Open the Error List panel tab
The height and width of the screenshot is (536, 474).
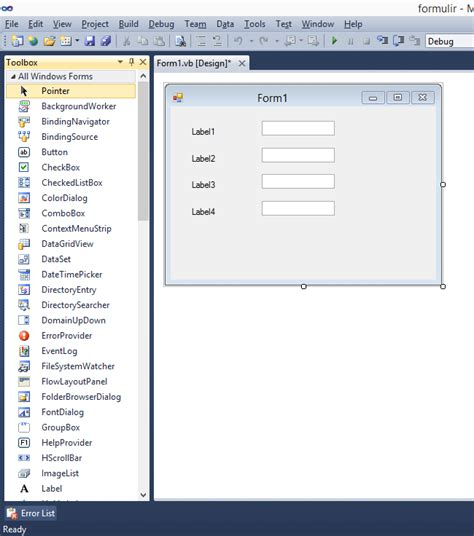pos(31,513)
